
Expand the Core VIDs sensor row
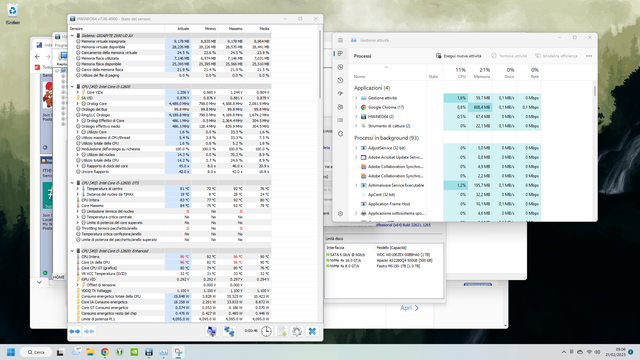(78, 92)
